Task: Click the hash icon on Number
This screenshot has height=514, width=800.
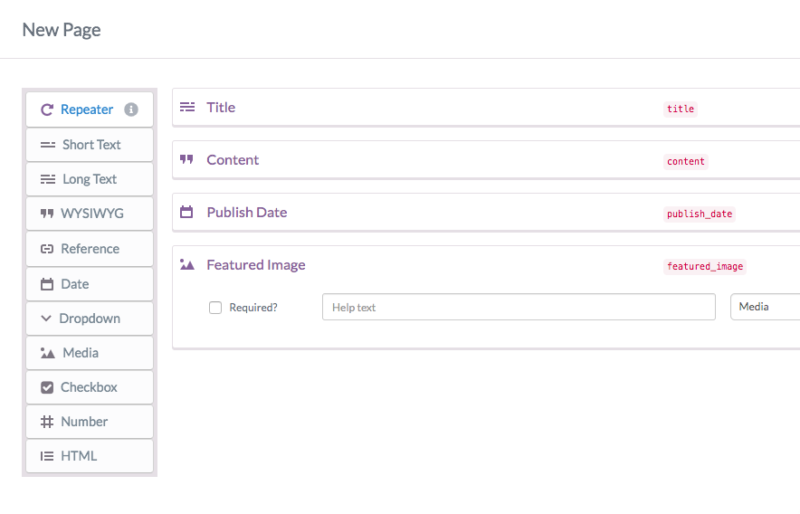Action: (47, 422)
